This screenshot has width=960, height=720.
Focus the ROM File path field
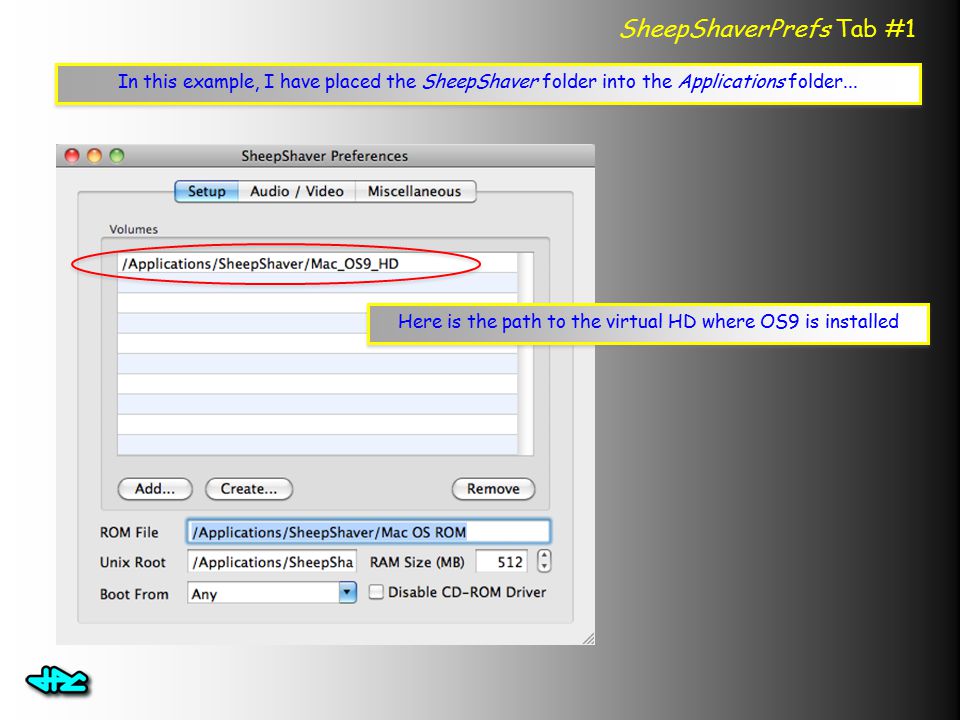(x=369, y=532)
